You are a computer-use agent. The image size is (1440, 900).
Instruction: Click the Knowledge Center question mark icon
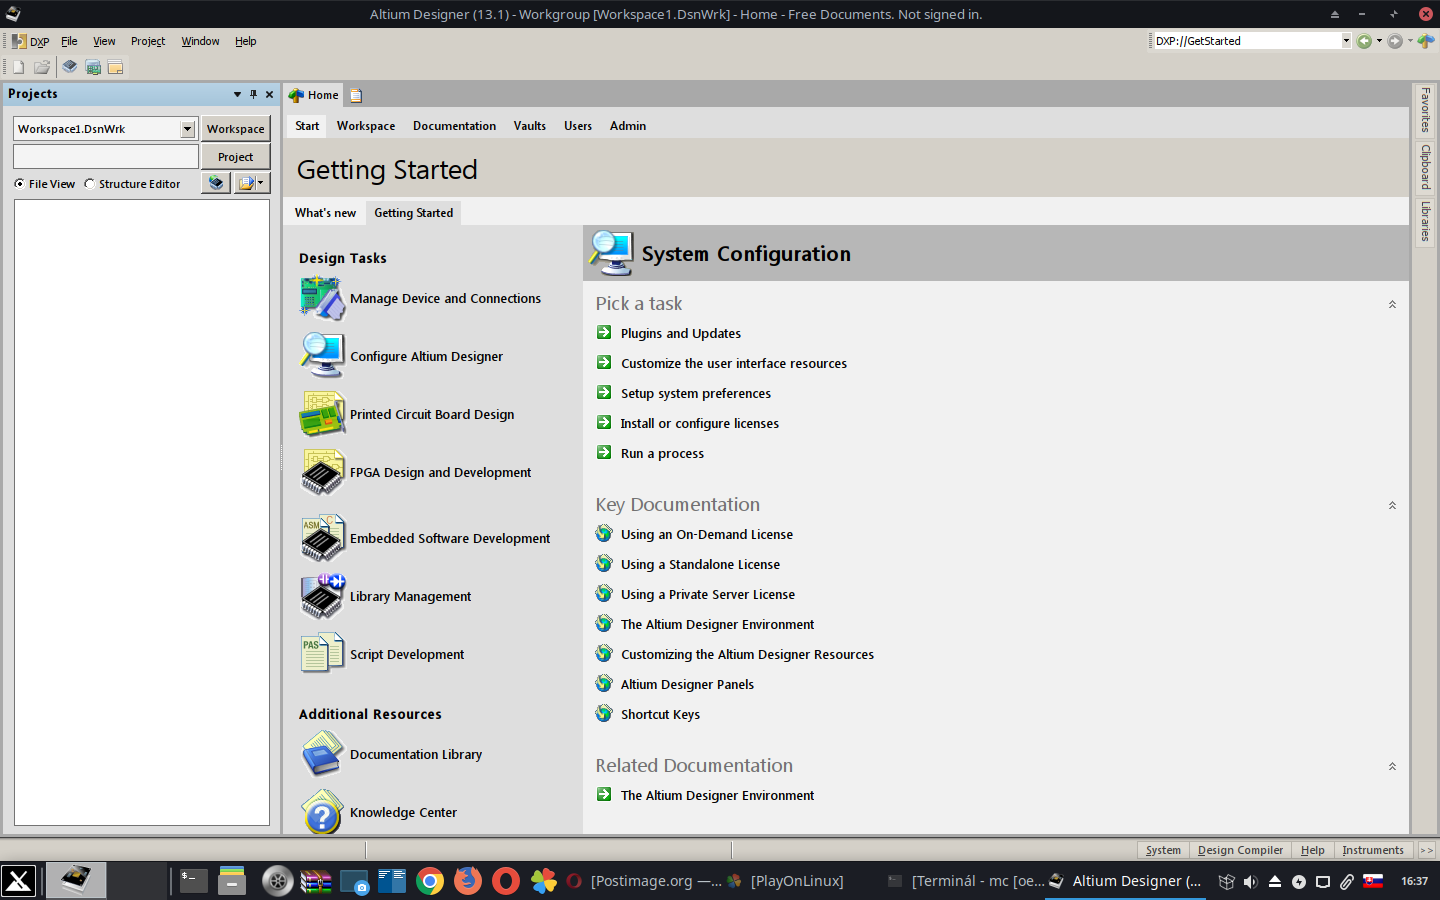pyautogui.click(x=322, y=812)
